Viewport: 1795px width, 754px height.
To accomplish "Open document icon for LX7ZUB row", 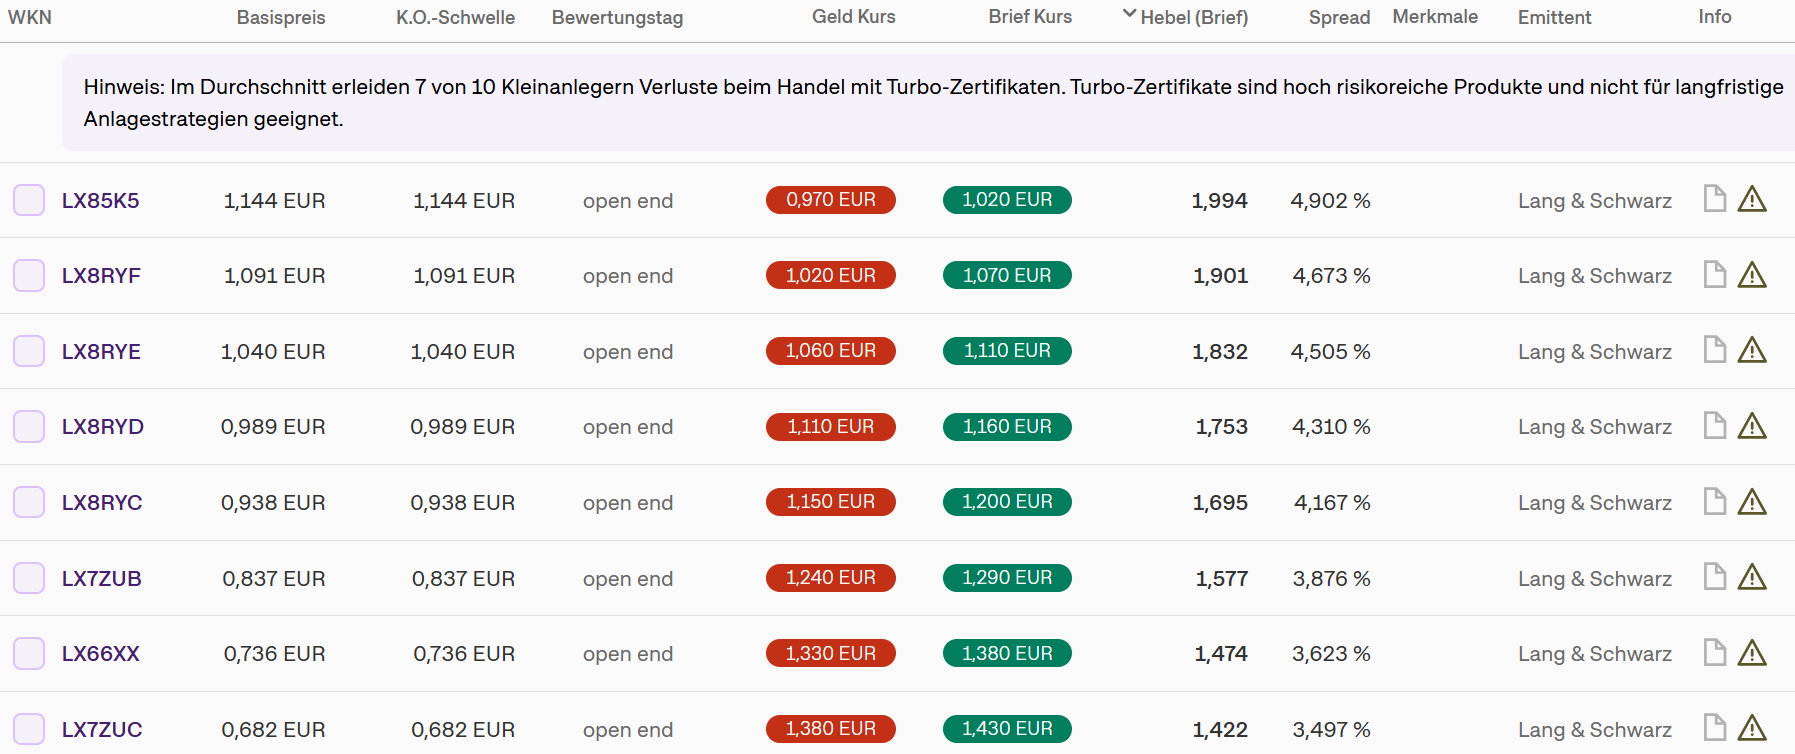I will click(1715, 577).
